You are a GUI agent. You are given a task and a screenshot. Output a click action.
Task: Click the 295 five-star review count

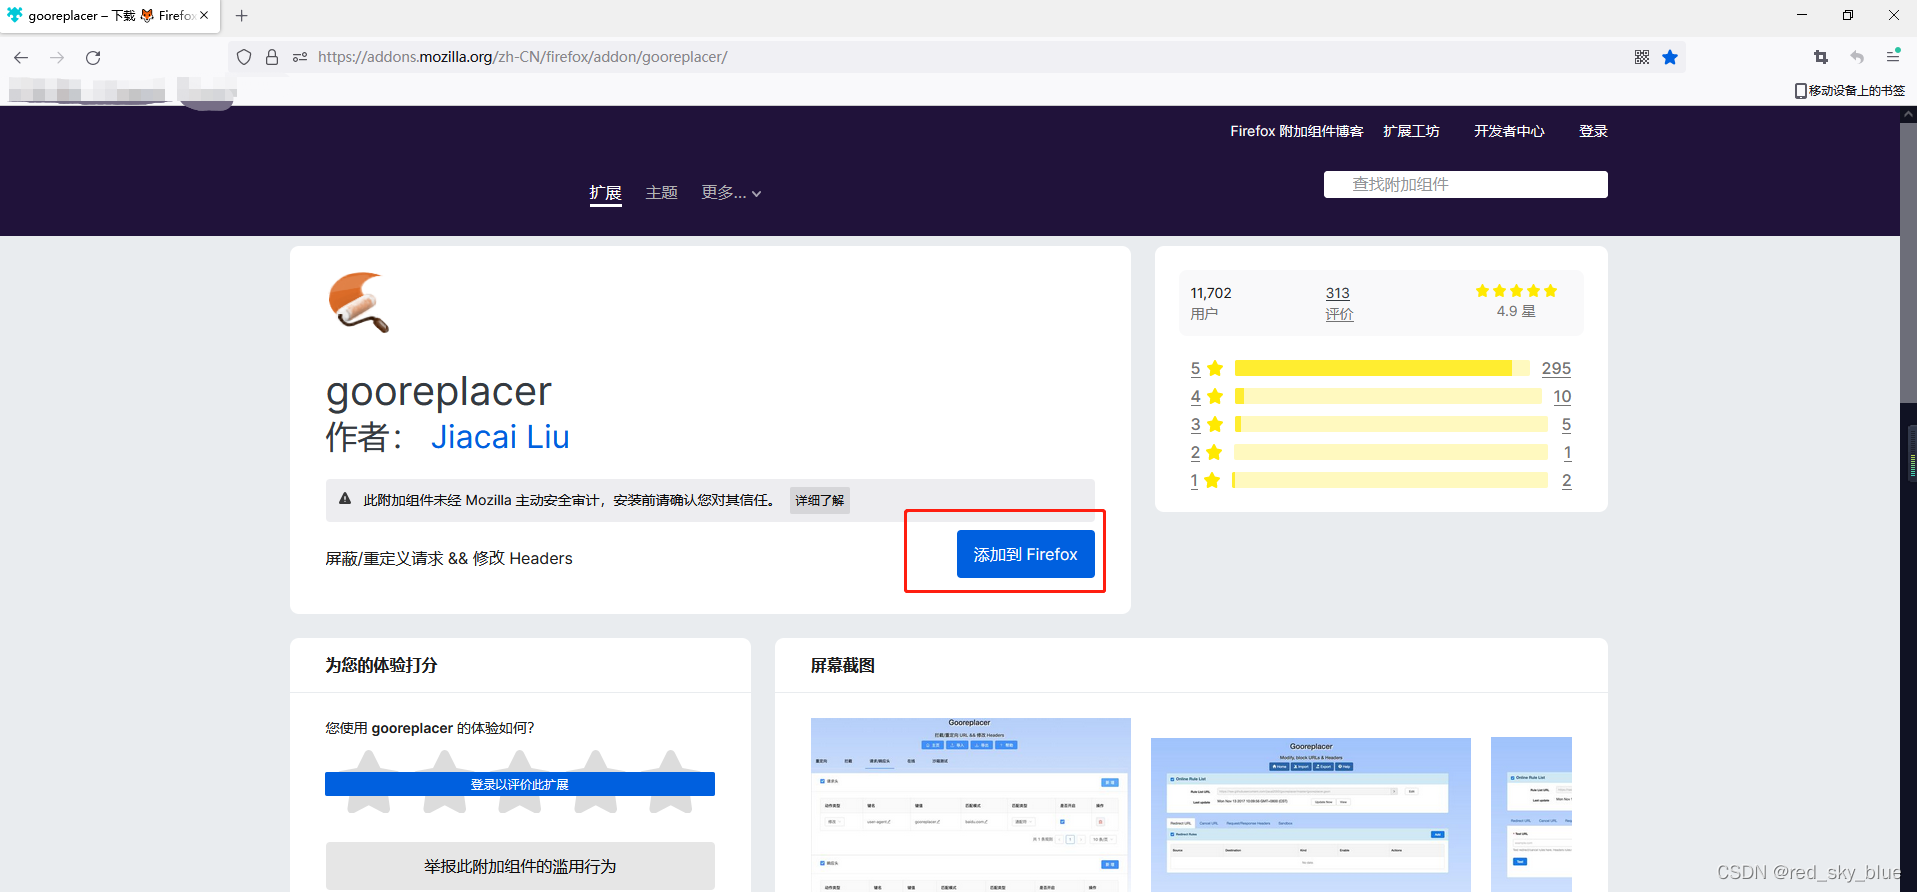(1556, 368)
